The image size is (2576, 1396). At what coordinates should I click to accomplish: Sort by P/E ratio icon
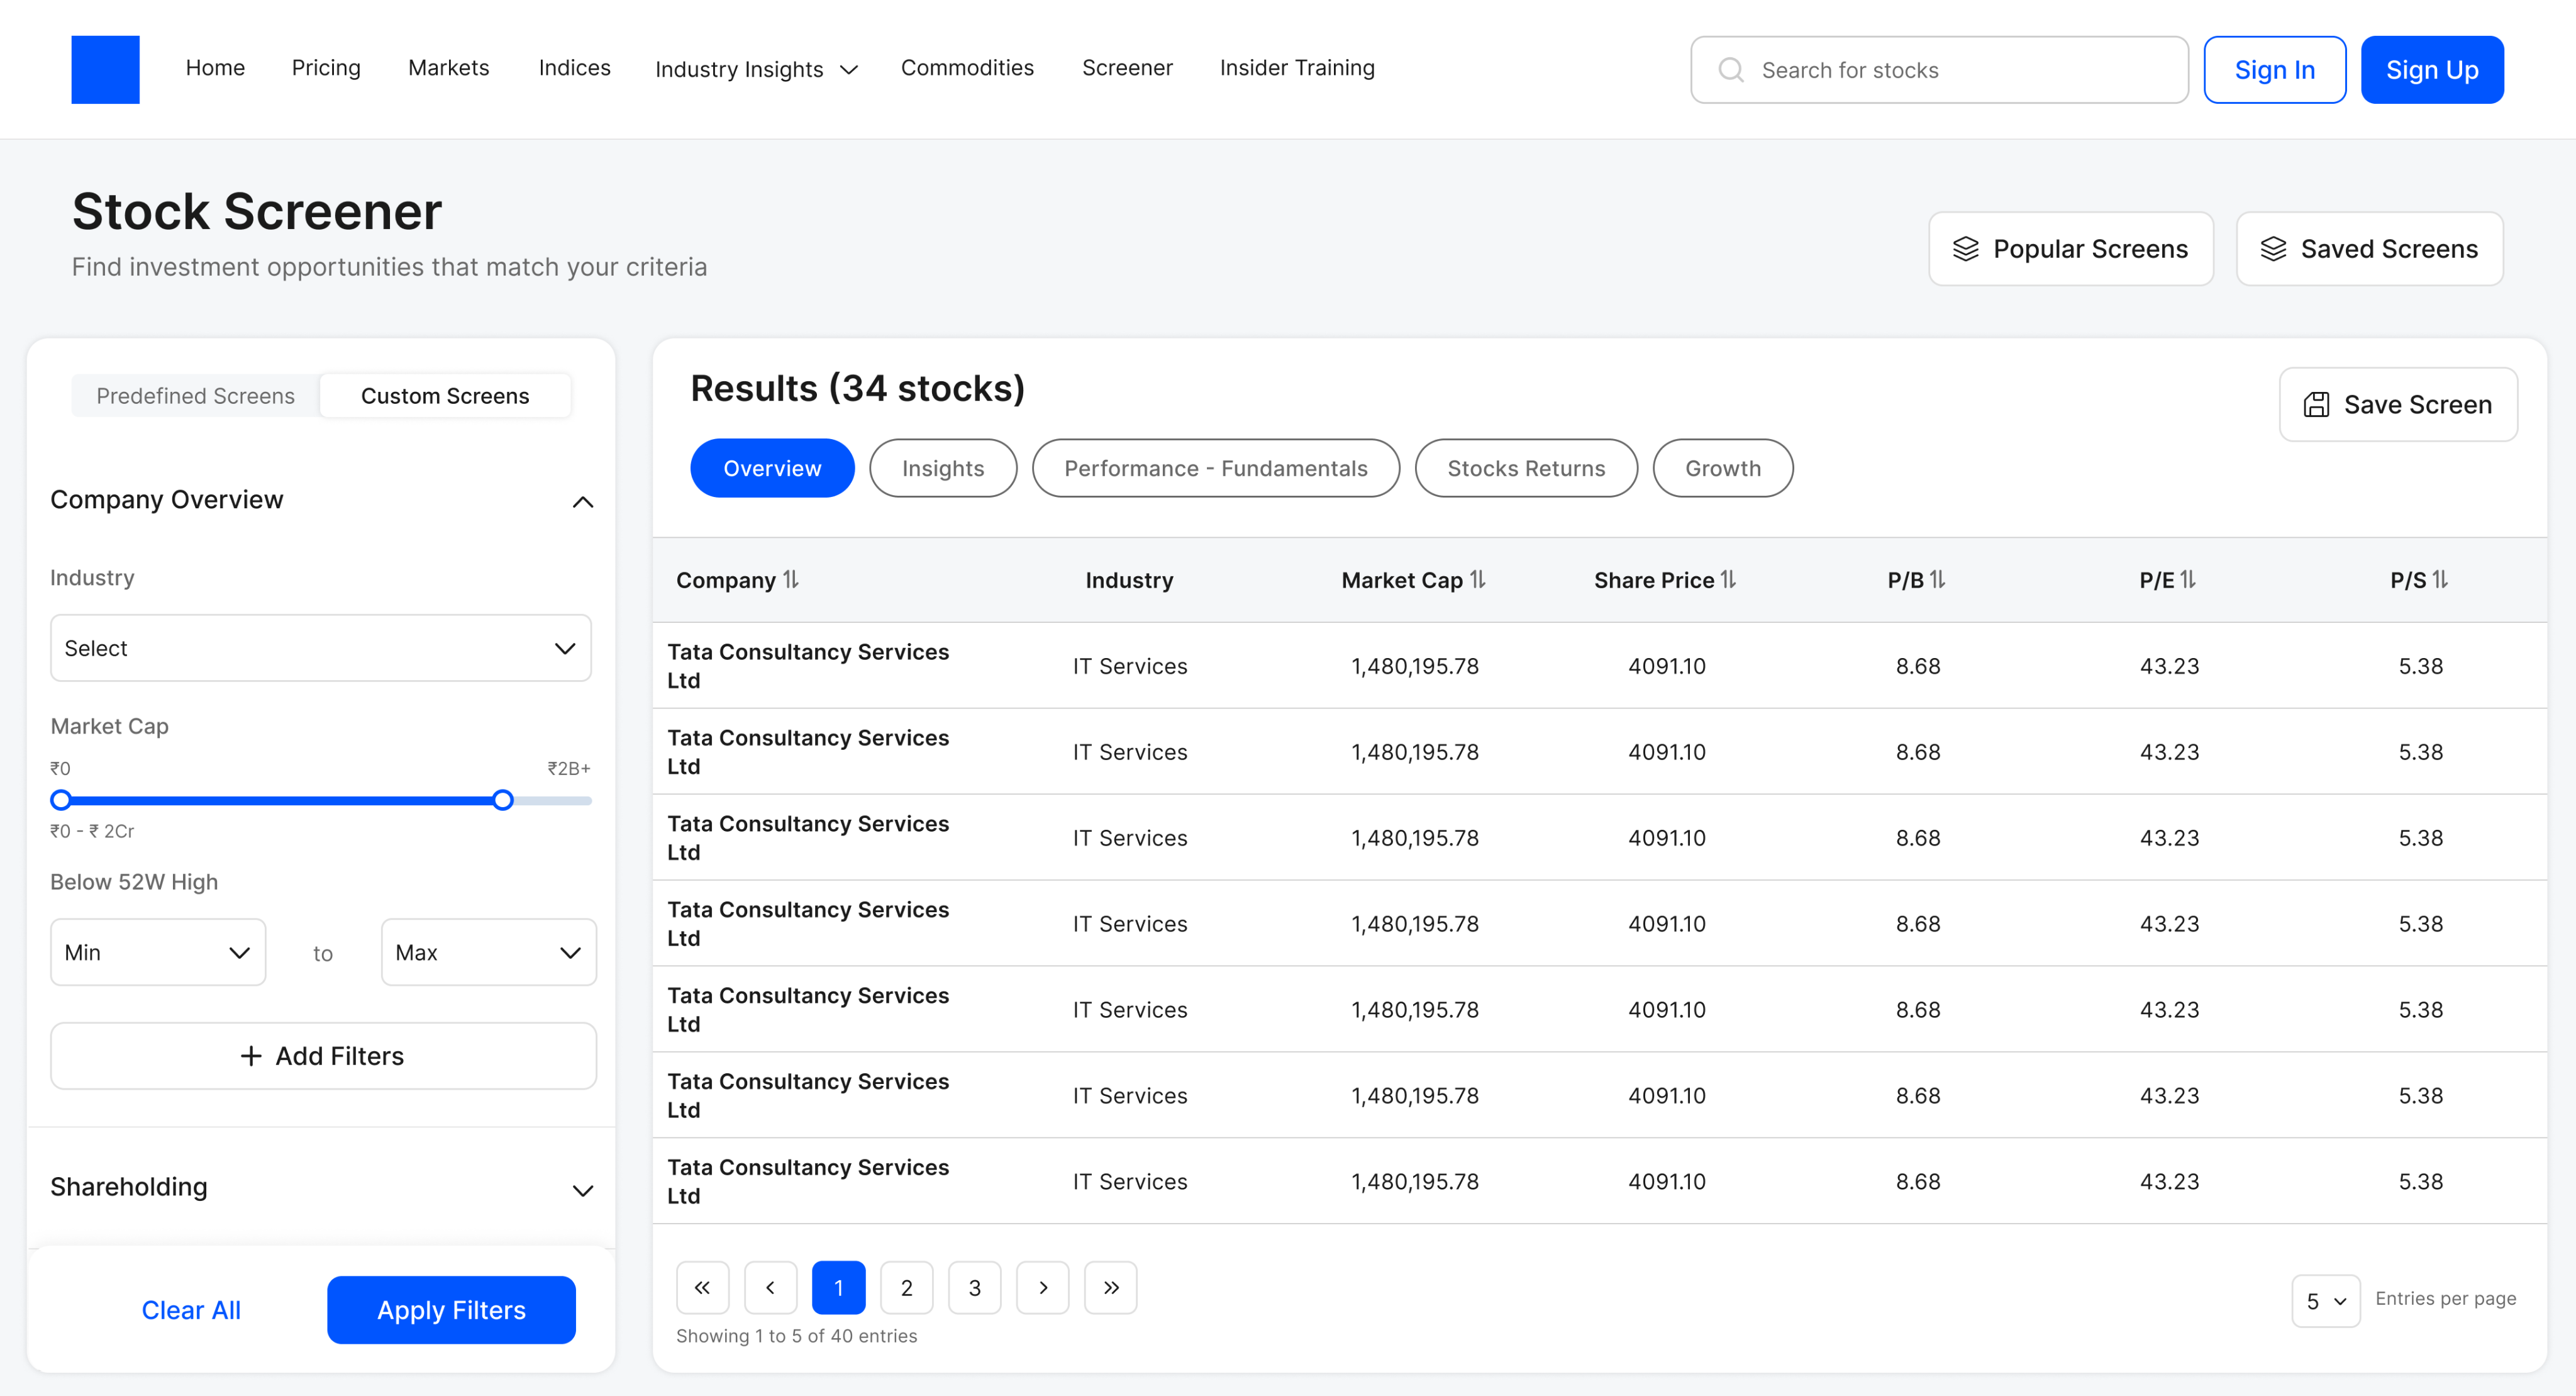tap(2188, 580)
